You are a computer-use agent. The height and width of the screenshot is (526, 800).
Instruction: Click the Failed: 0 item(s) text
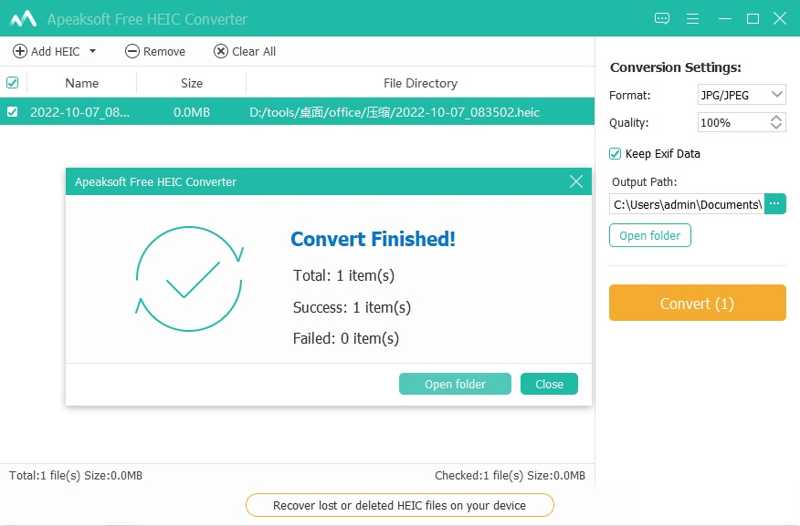(346, 338)
